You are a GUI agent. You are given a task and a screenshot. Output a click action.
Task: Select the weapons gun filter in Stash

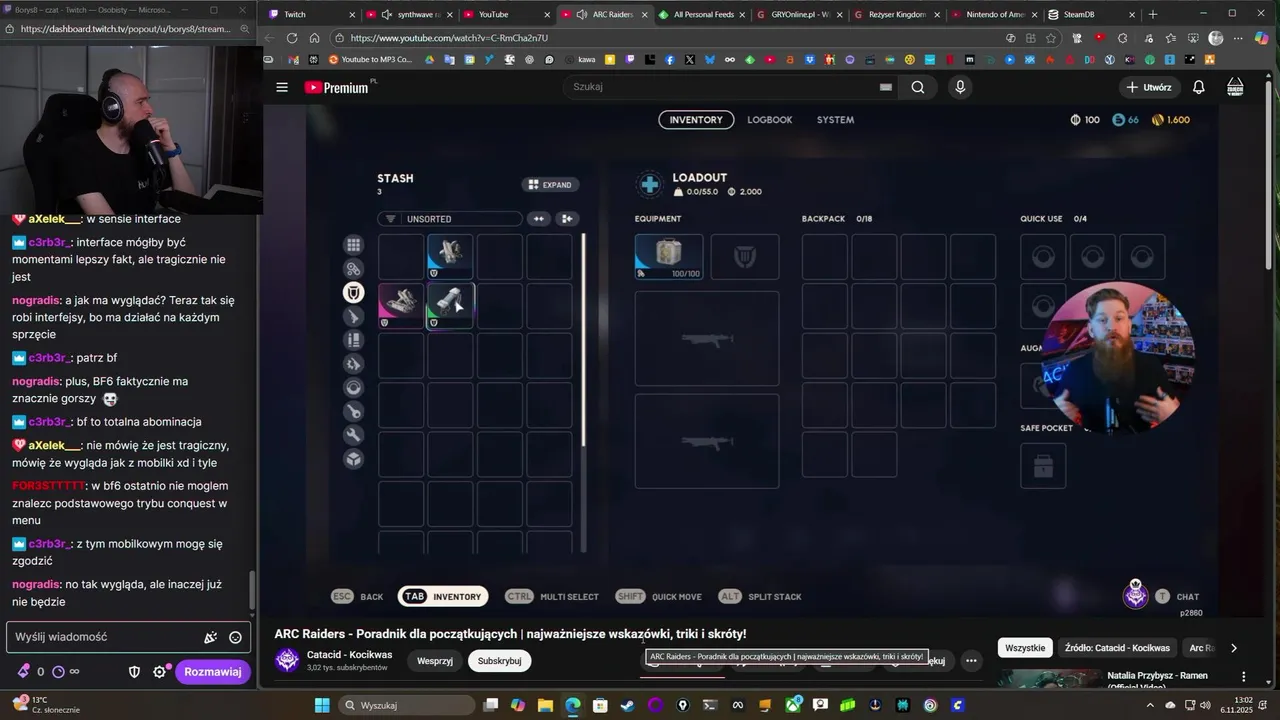(353, 317)
